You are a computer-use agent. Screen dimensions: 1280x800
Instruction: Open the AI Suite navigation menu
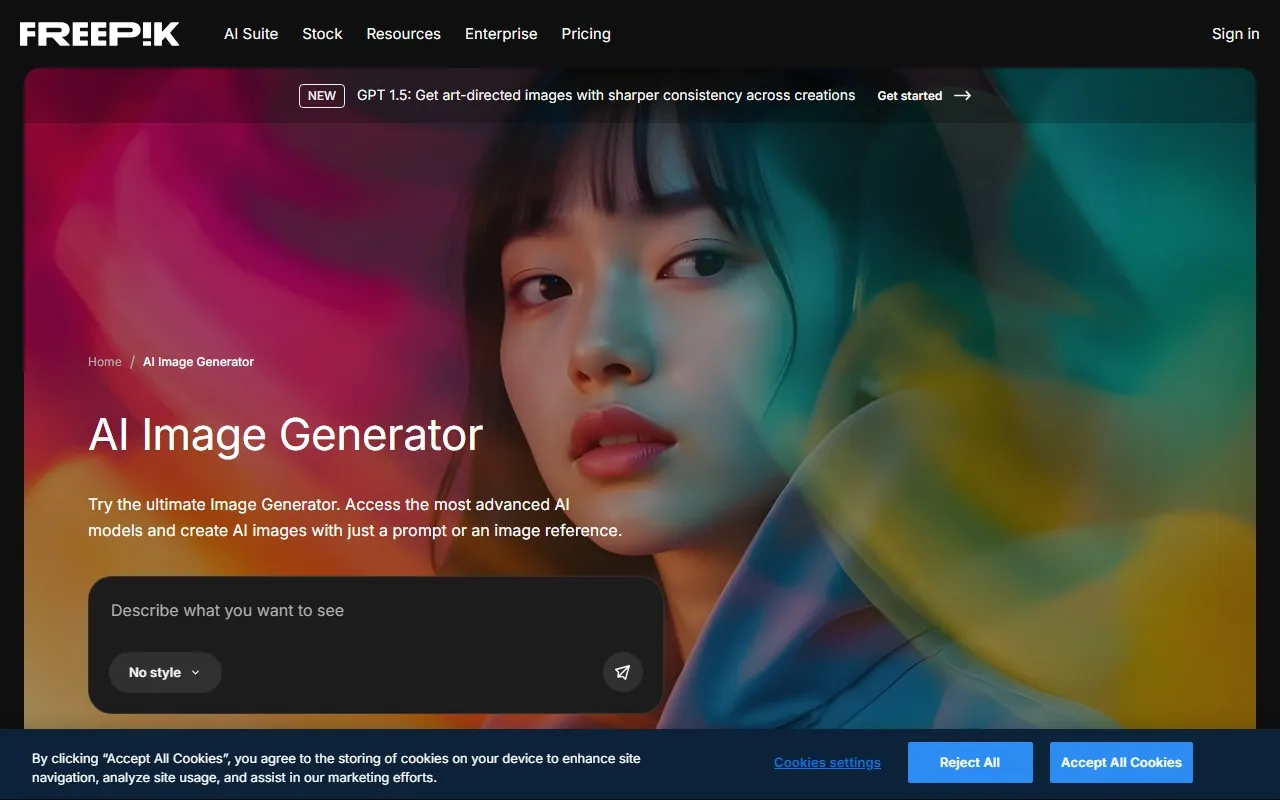tap(250, 33)
